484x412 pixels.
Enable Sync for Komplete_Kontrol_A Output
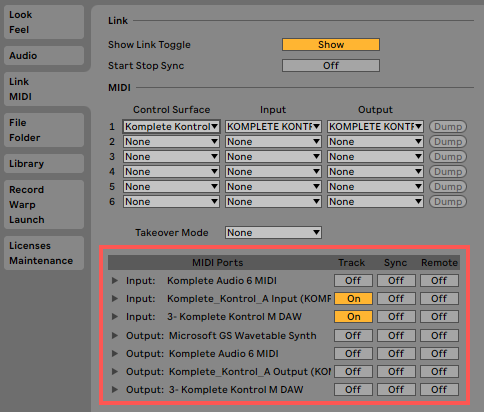(396, 372)
